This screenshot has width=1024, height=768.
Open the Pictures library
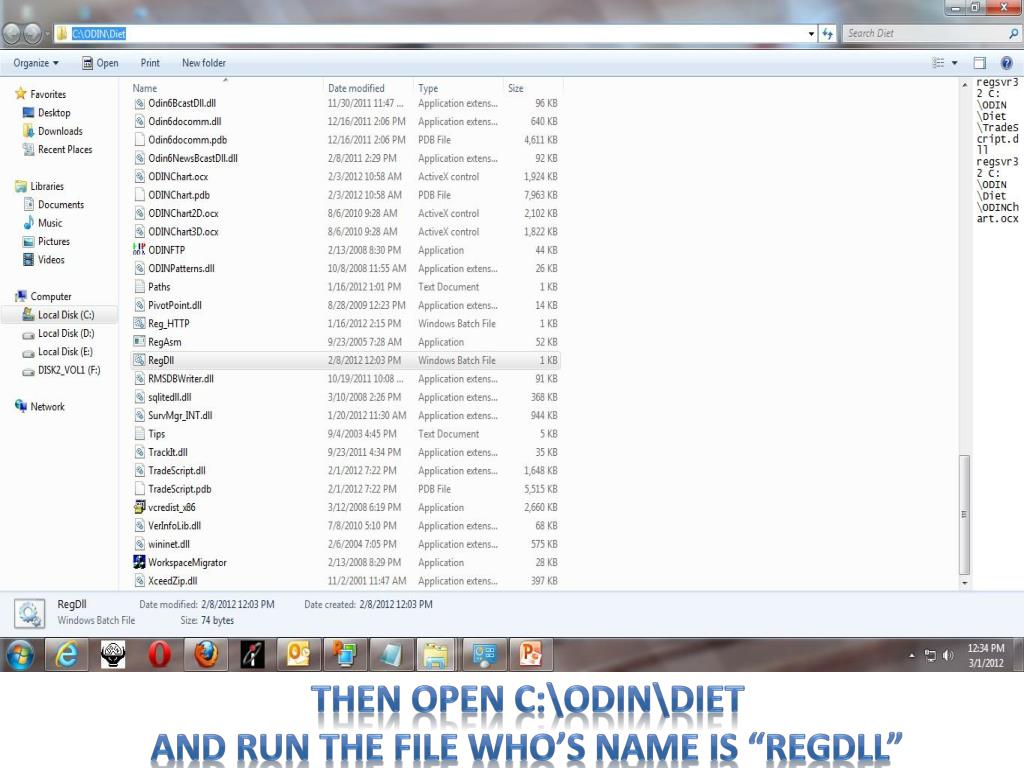click(x=46, y=241)
